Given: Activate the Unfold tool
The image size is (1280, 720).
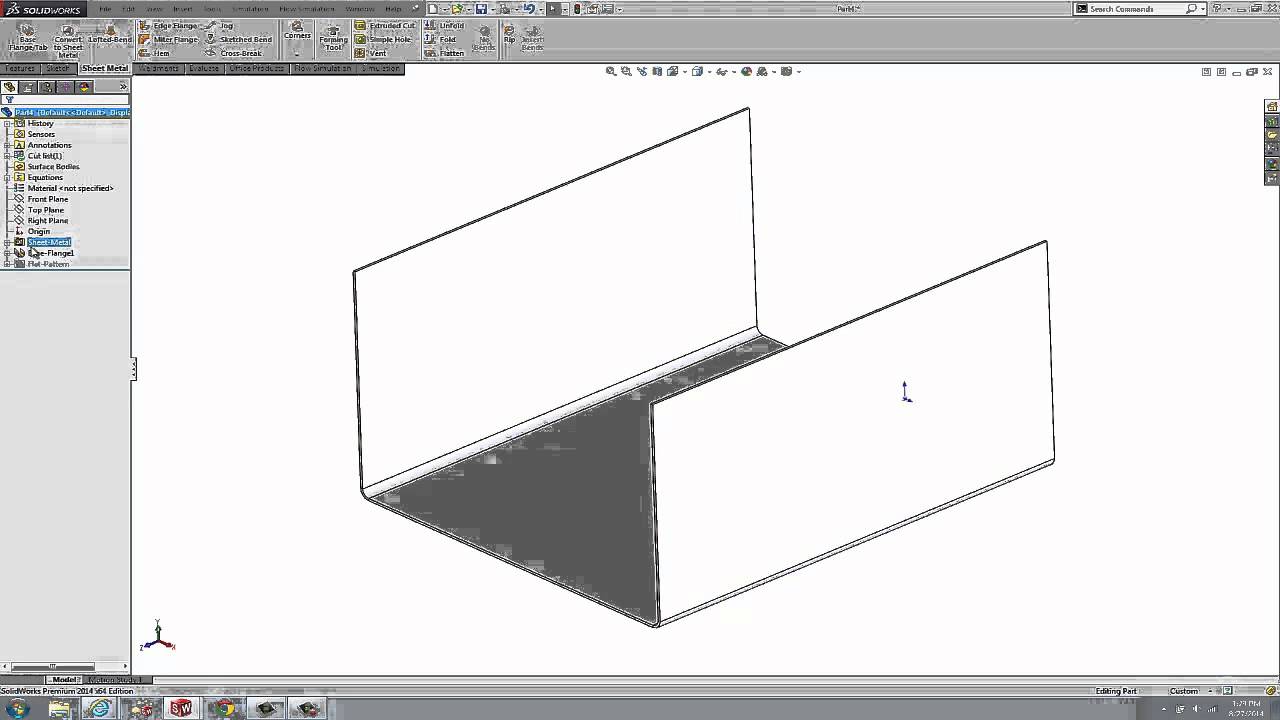Looking at the screenshot, I should (444, 26).
